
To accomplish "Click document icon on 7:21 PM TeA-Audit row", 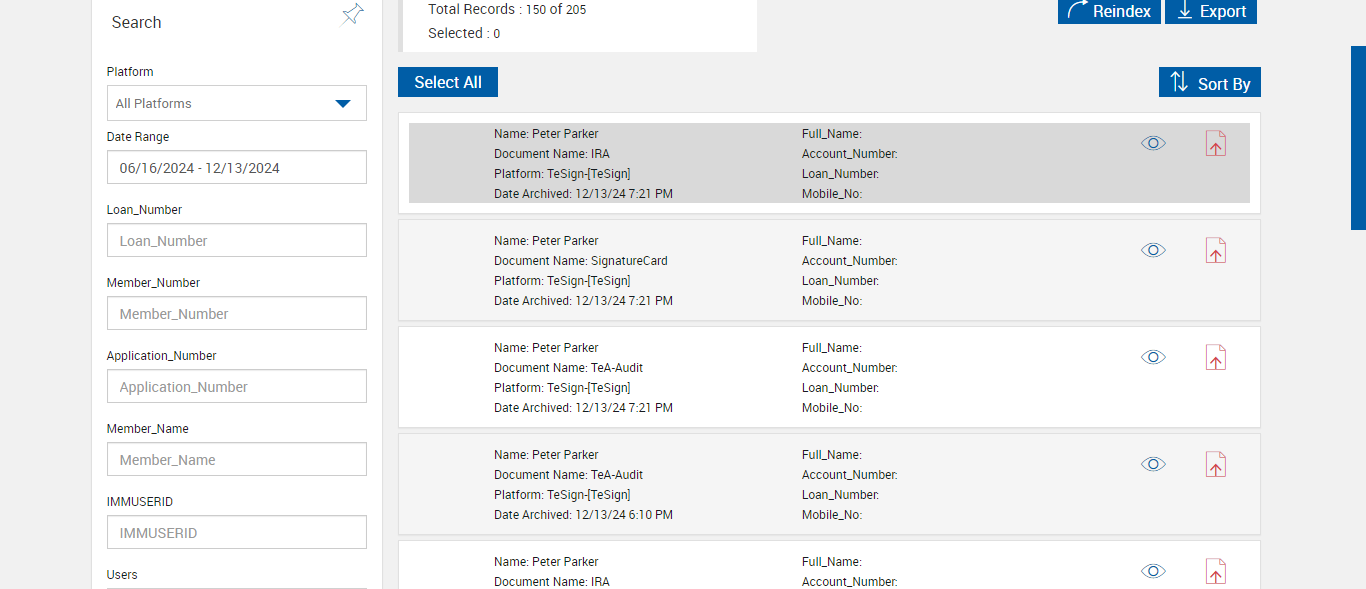I will tap(1215, 358).
